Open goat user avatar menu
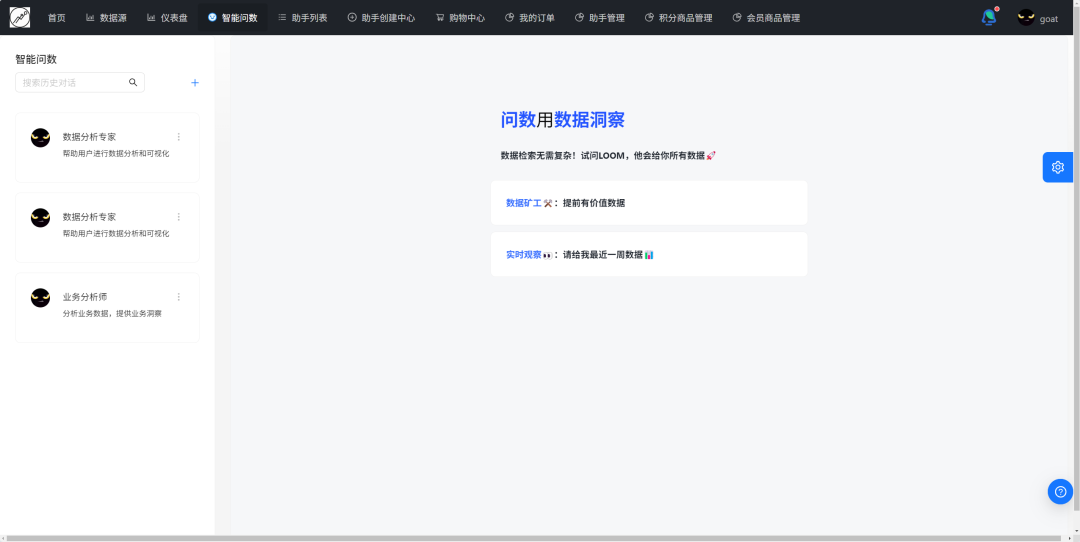 point(1026,18)
